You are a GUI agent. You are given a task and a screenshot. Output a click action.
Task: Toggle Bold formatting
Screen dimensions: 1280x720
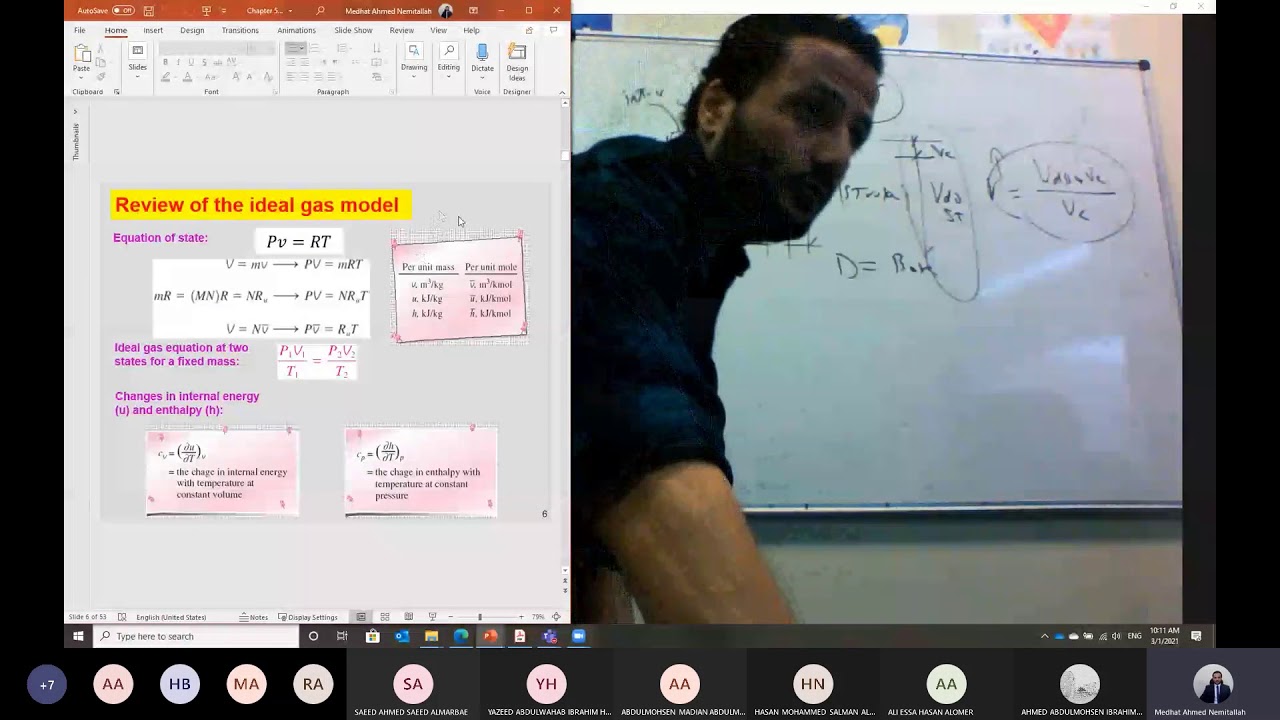click(x=165, y=62)
